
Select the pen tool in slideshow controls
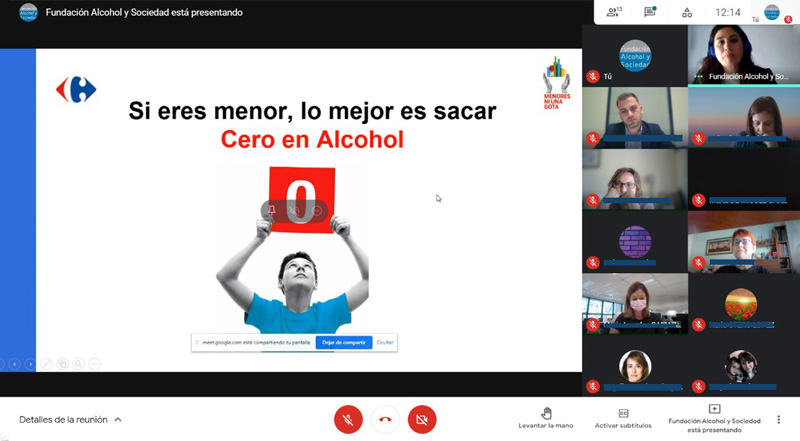46,364
